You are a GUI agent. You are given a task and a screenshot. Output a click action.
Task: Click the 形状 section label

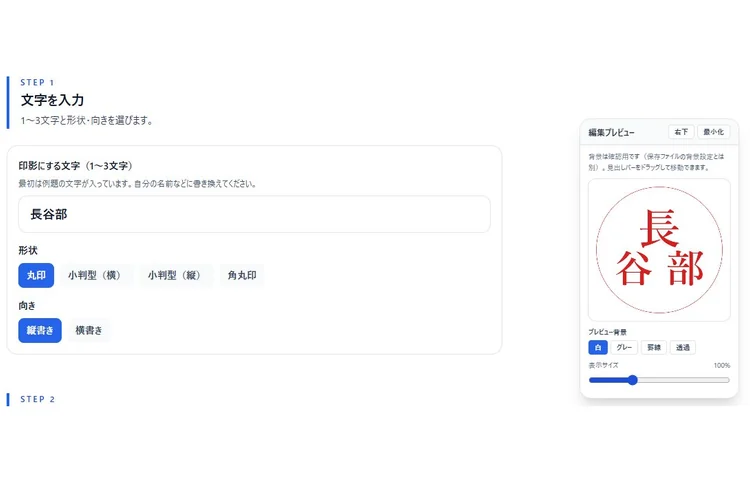pyautogui.click(x=28, y=251)
